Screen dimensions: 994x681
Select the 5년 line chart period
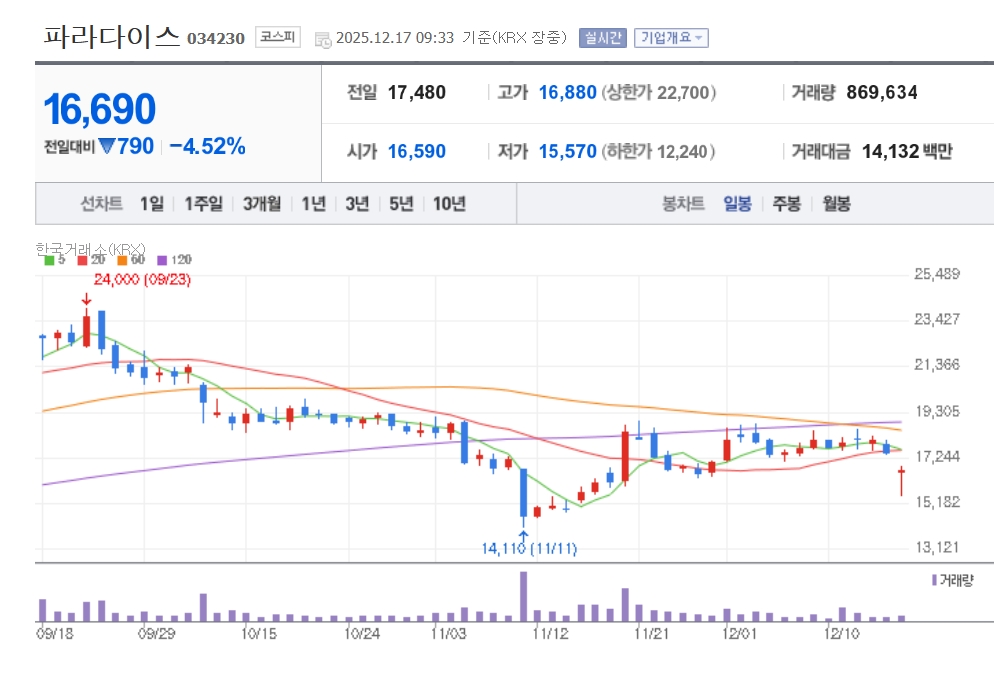401,204
